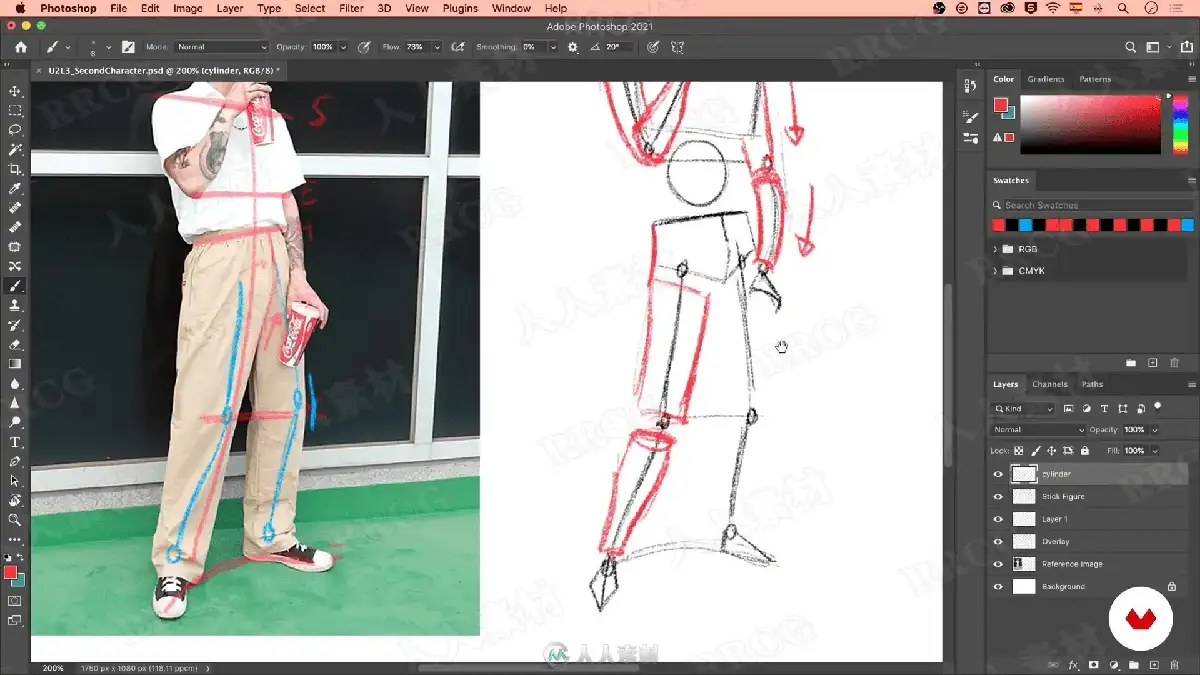
Task: Select the Crop tool
Action: coord(15,169)
